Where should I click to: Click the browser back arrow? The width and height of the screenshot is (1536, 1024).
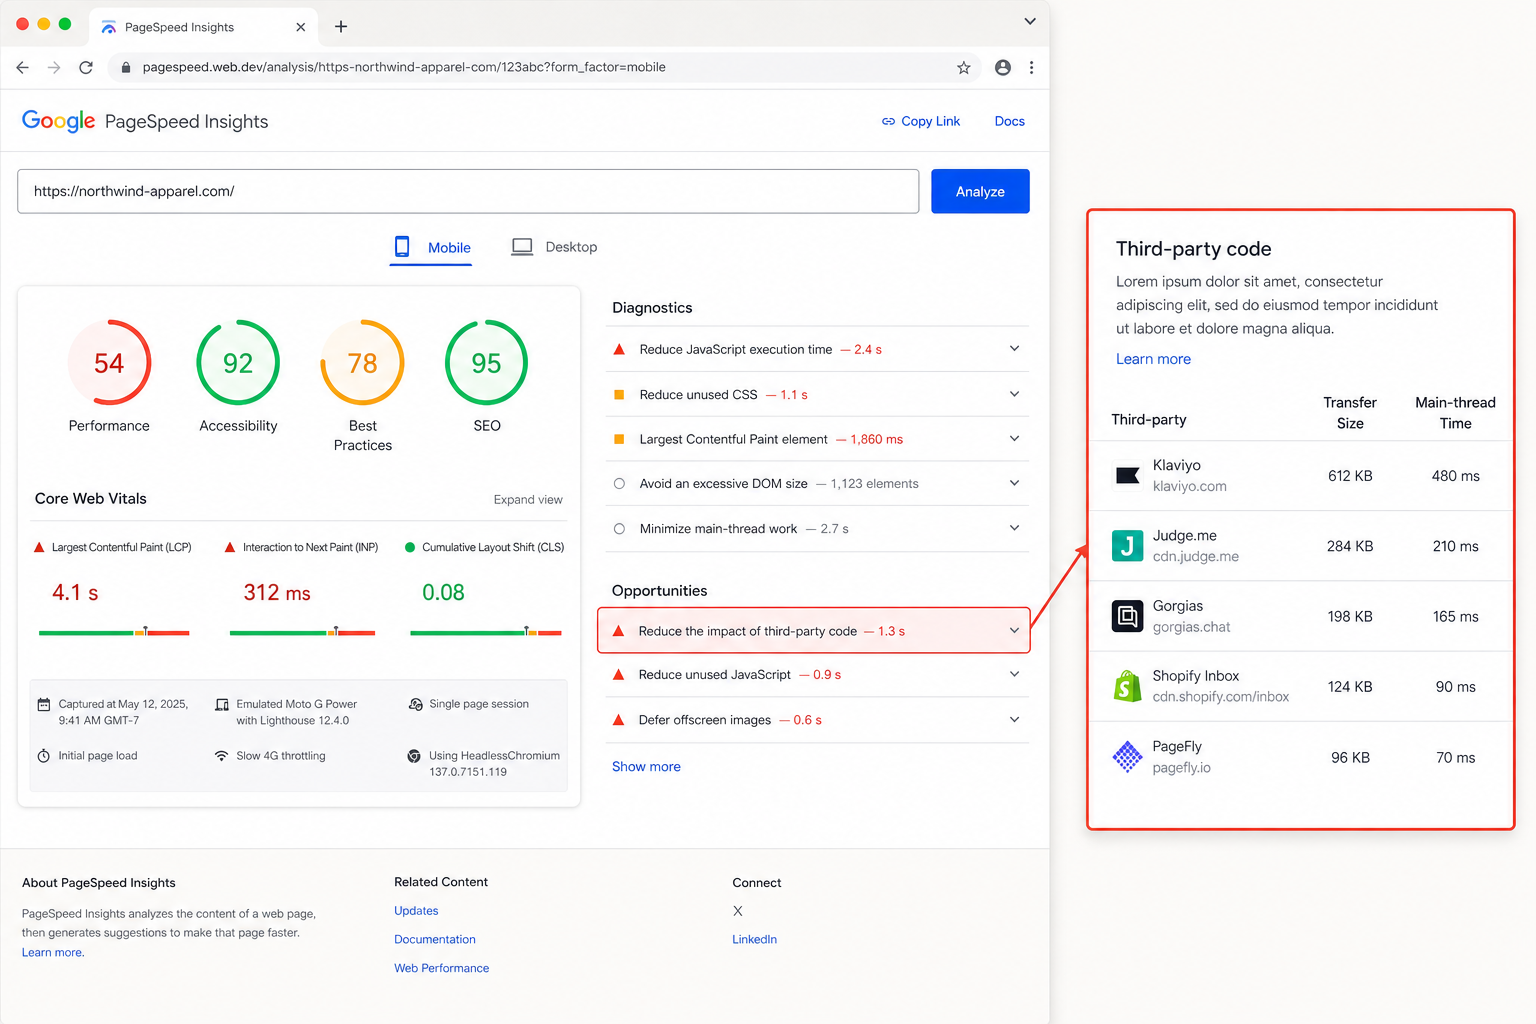tap(22, 67)
